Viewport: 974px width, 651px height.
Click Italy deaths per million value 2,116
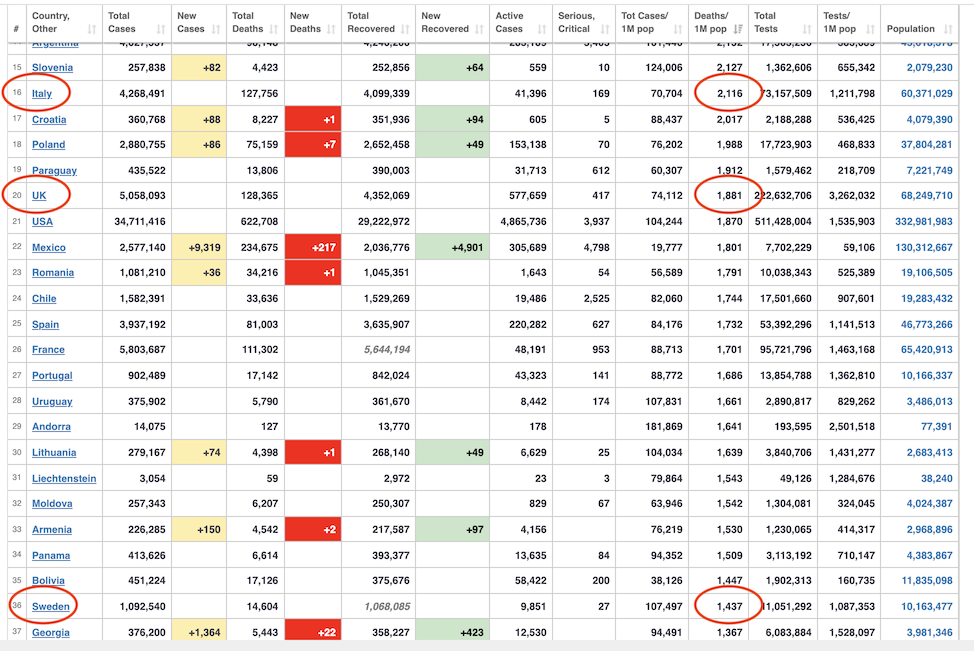pos(729,94)
